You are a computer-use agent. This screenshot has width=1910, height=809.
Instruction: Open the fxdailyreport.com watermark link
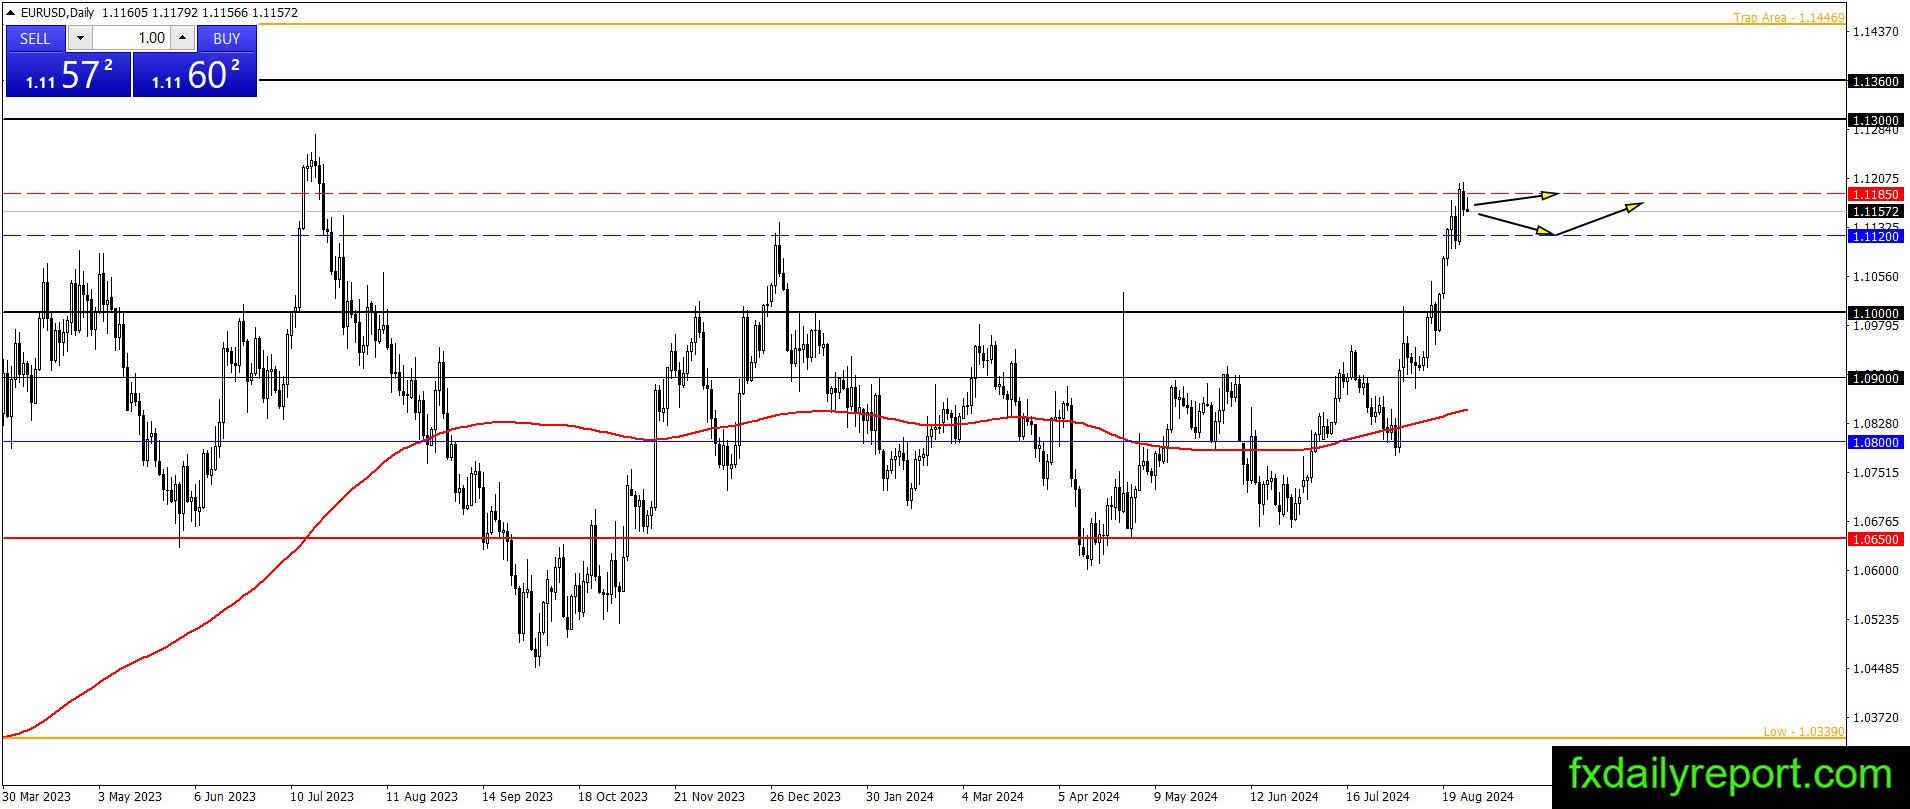point(1730,774)
